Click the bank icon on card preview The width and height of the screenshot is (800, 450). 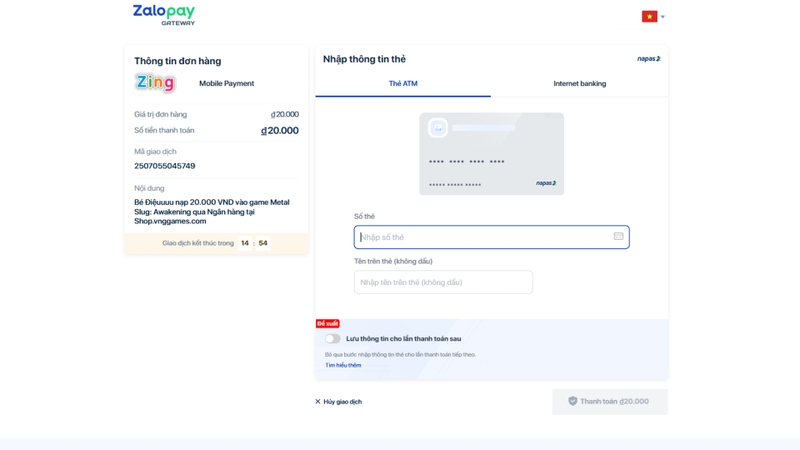(438, 128)
